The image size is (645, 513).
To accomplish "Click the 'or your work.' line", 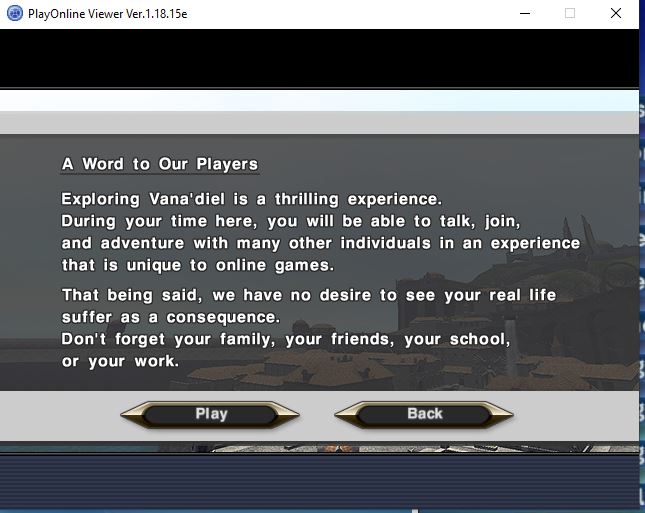I will [x=120, y=361].
